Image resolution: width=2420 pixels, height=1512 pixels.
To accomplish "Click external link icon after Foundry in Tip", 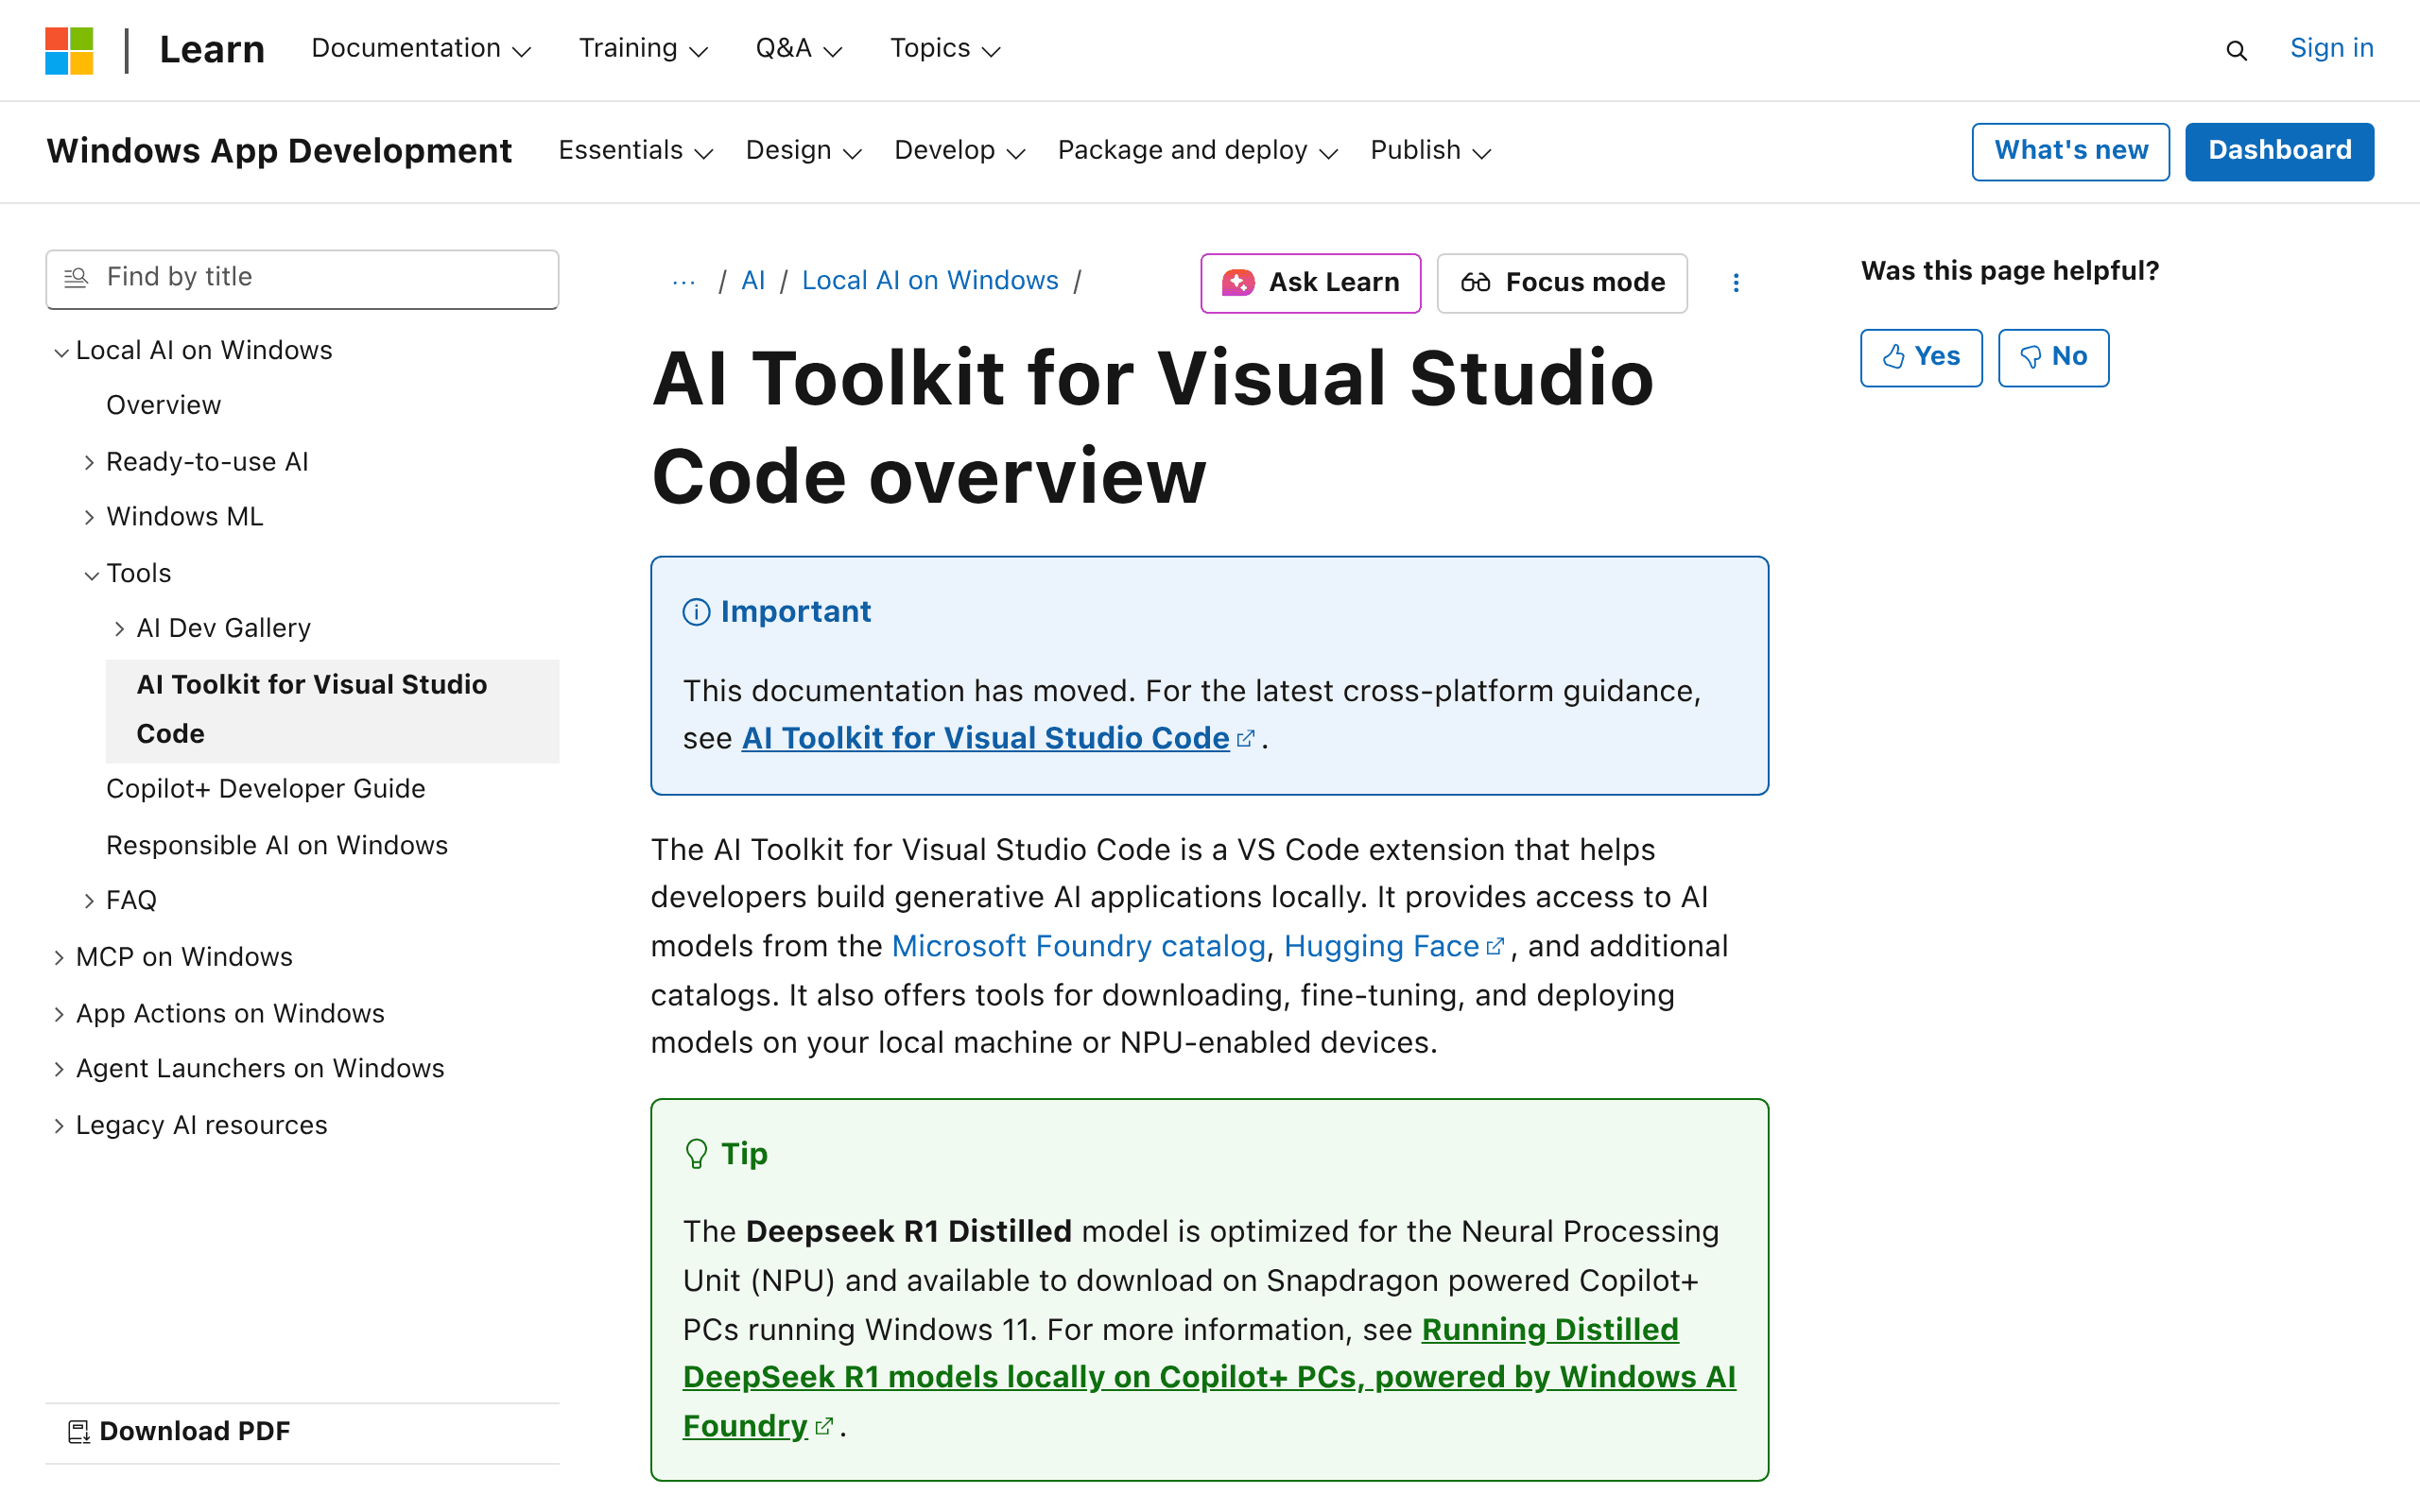I will [x=823, y=1427].
